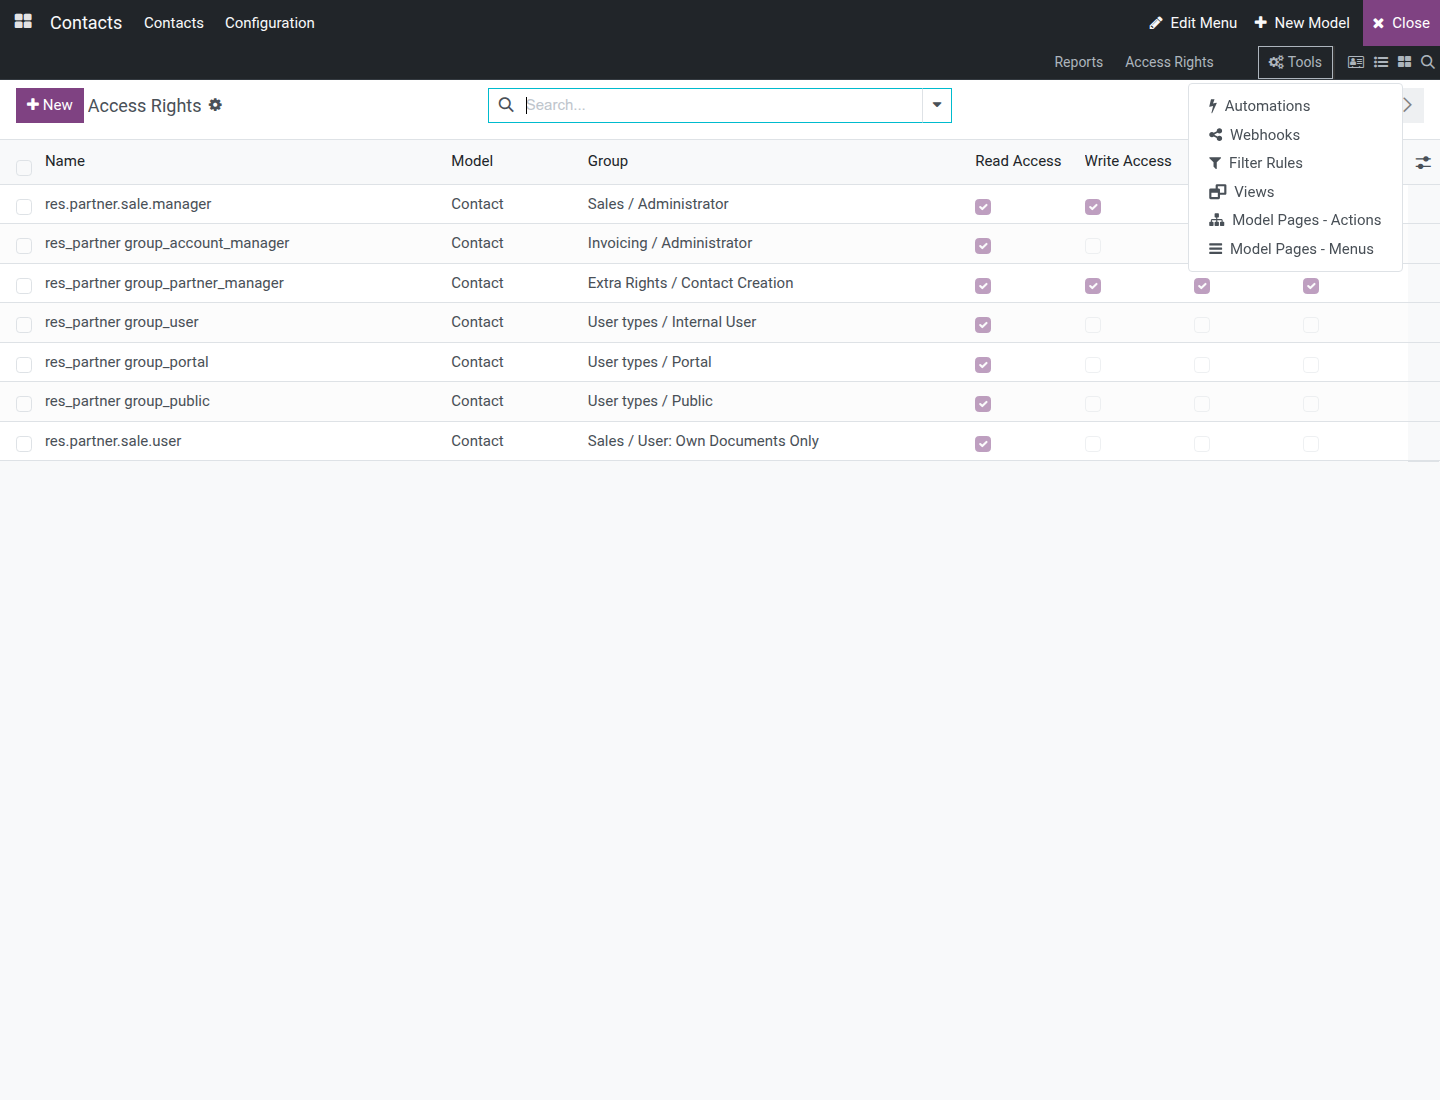Click New Model
This screenshot has height=1100, width=1440.
(1302, 22)
